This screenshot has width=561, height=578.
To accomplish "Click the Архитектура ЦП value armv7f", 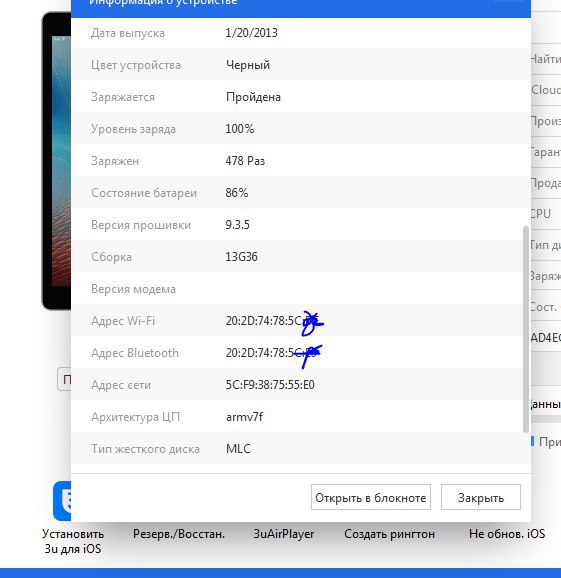I will click(x=244, y=417).
